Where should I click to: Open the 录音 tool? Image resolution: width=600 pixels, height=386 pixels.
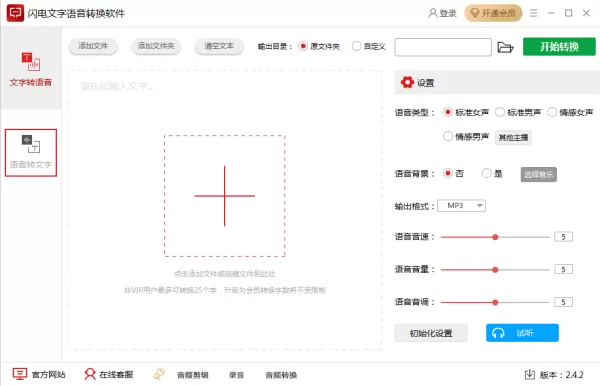pyautogui.click(x=236, y=375)
